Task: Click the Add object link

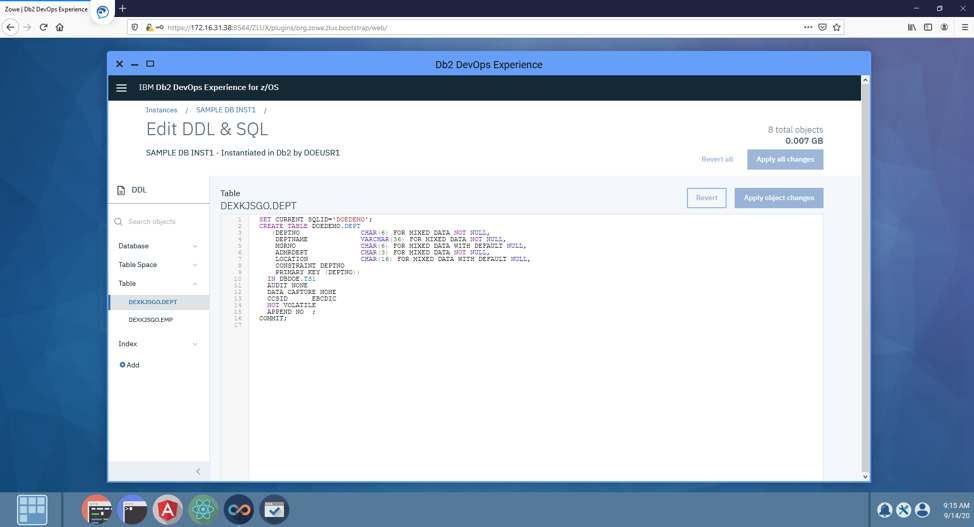Action: point(129,365)
